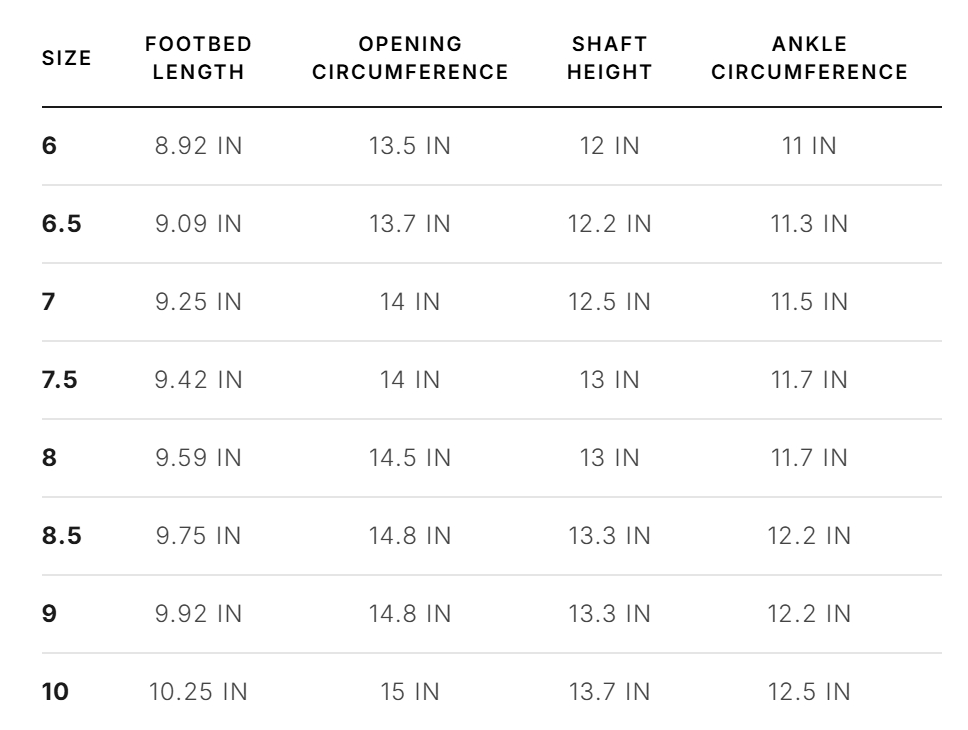Select the size 9 row label
This screenshot has height=730, width=968.
(49, 613)
